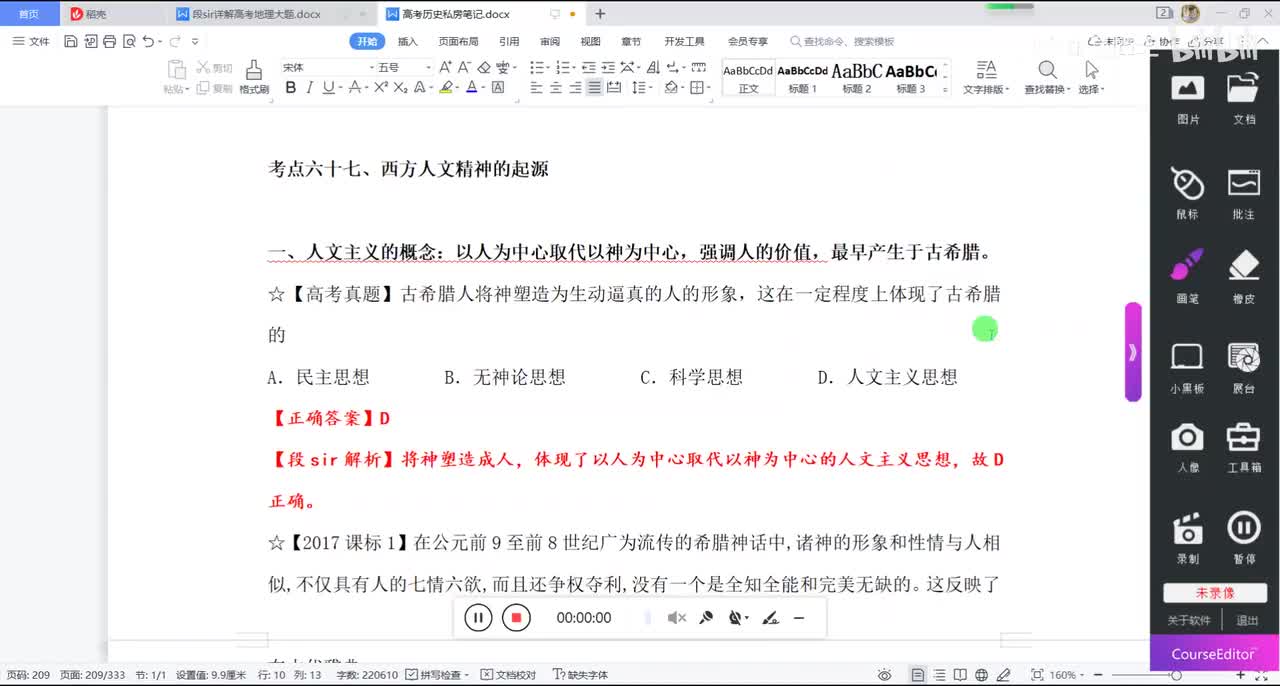Select the 画笔 brush tool
Screen dimensions: 1280x686
1188,277
